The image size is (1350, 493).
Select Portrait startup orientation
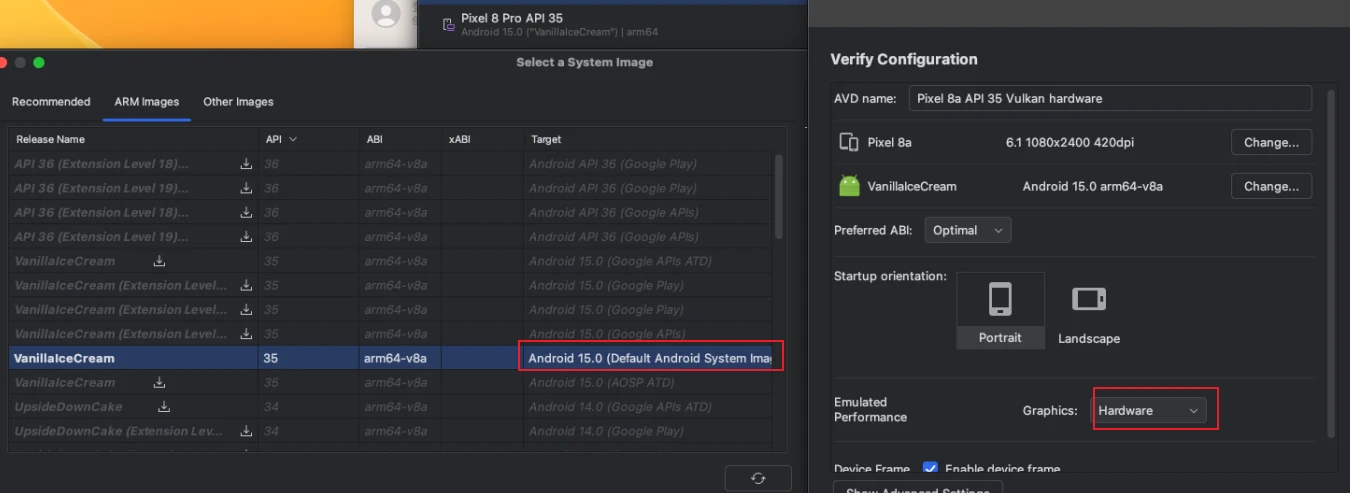click(1000, 310)
